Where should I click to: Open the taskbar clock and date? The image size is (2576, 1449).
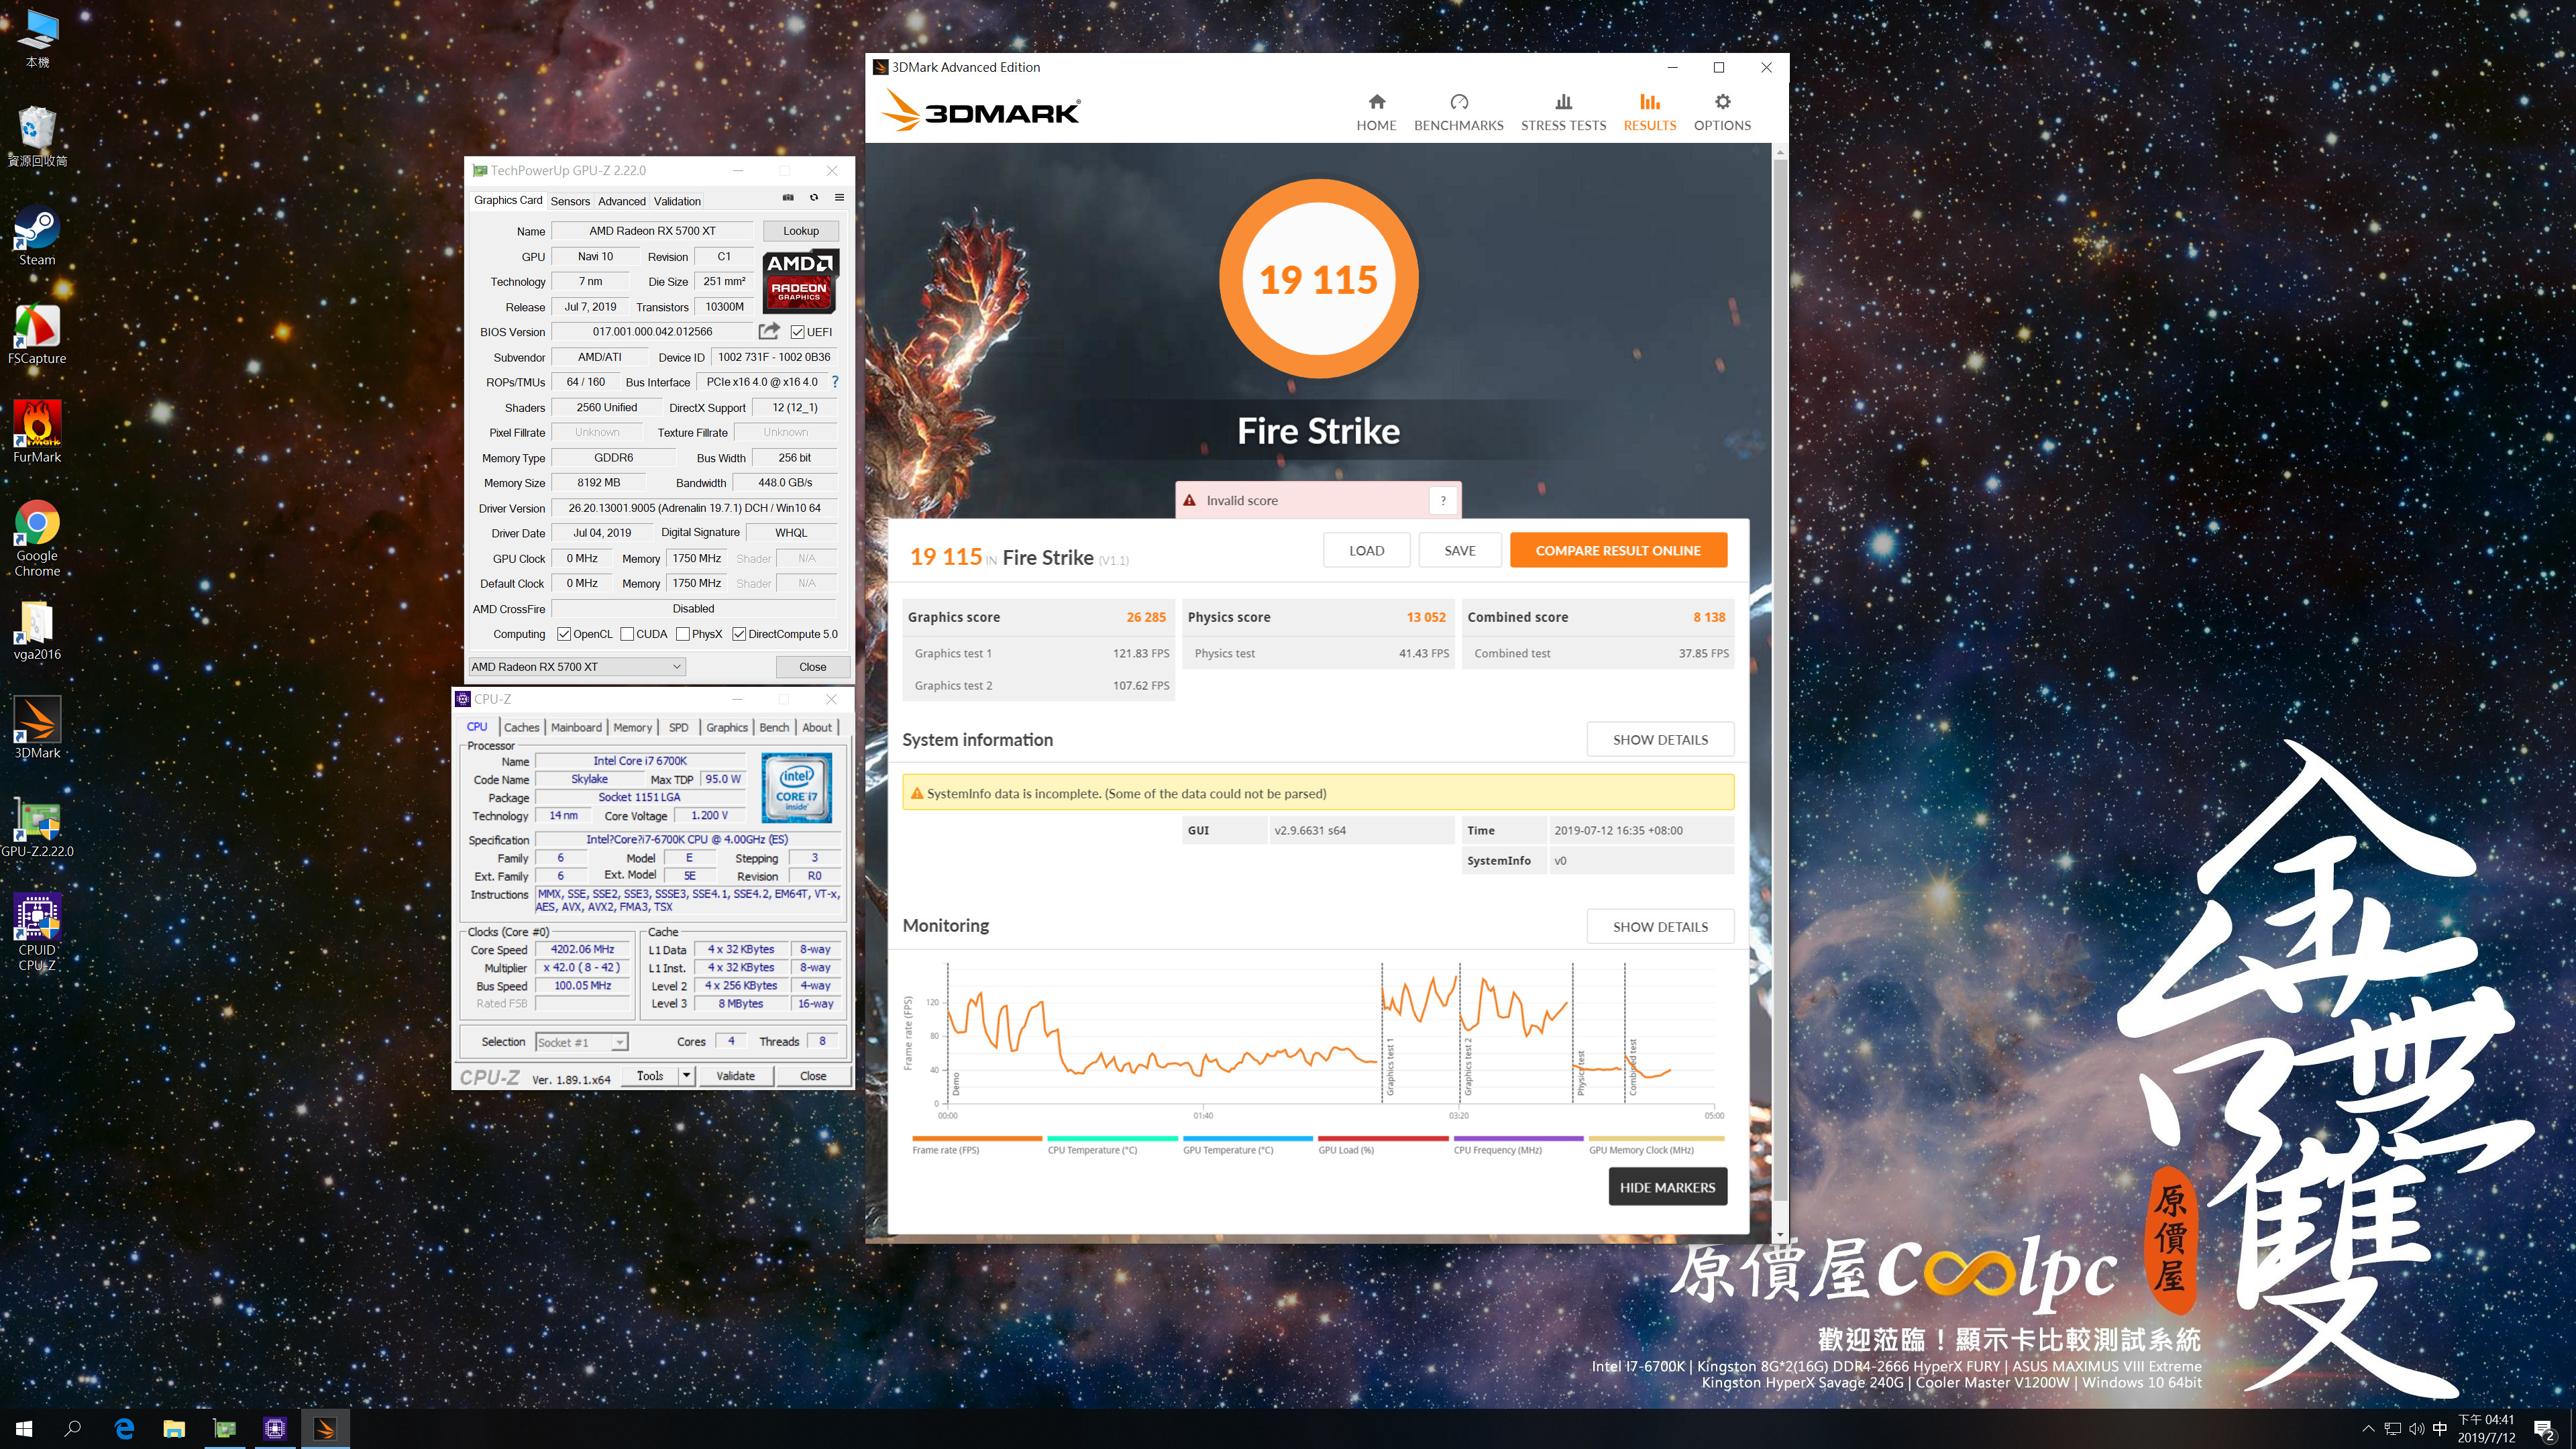[x=2486, y=1429]
